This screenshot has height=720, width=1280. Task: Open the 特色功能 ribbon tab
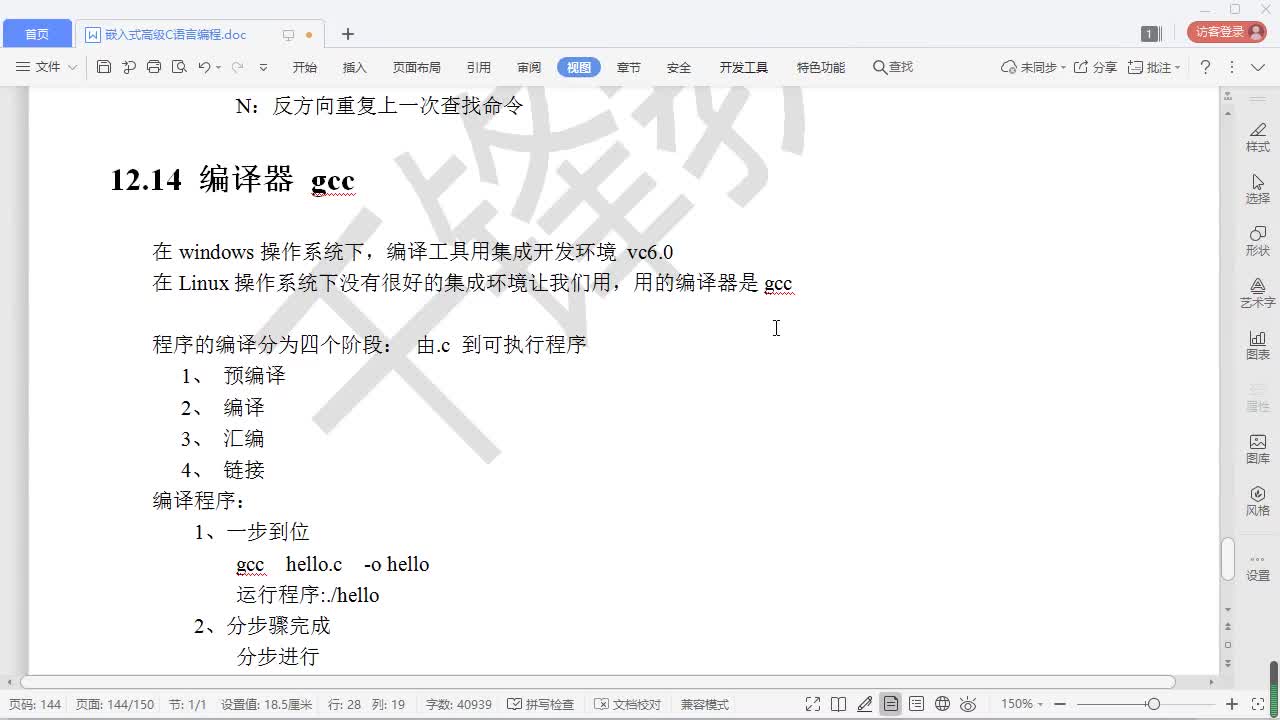(821, 67)
